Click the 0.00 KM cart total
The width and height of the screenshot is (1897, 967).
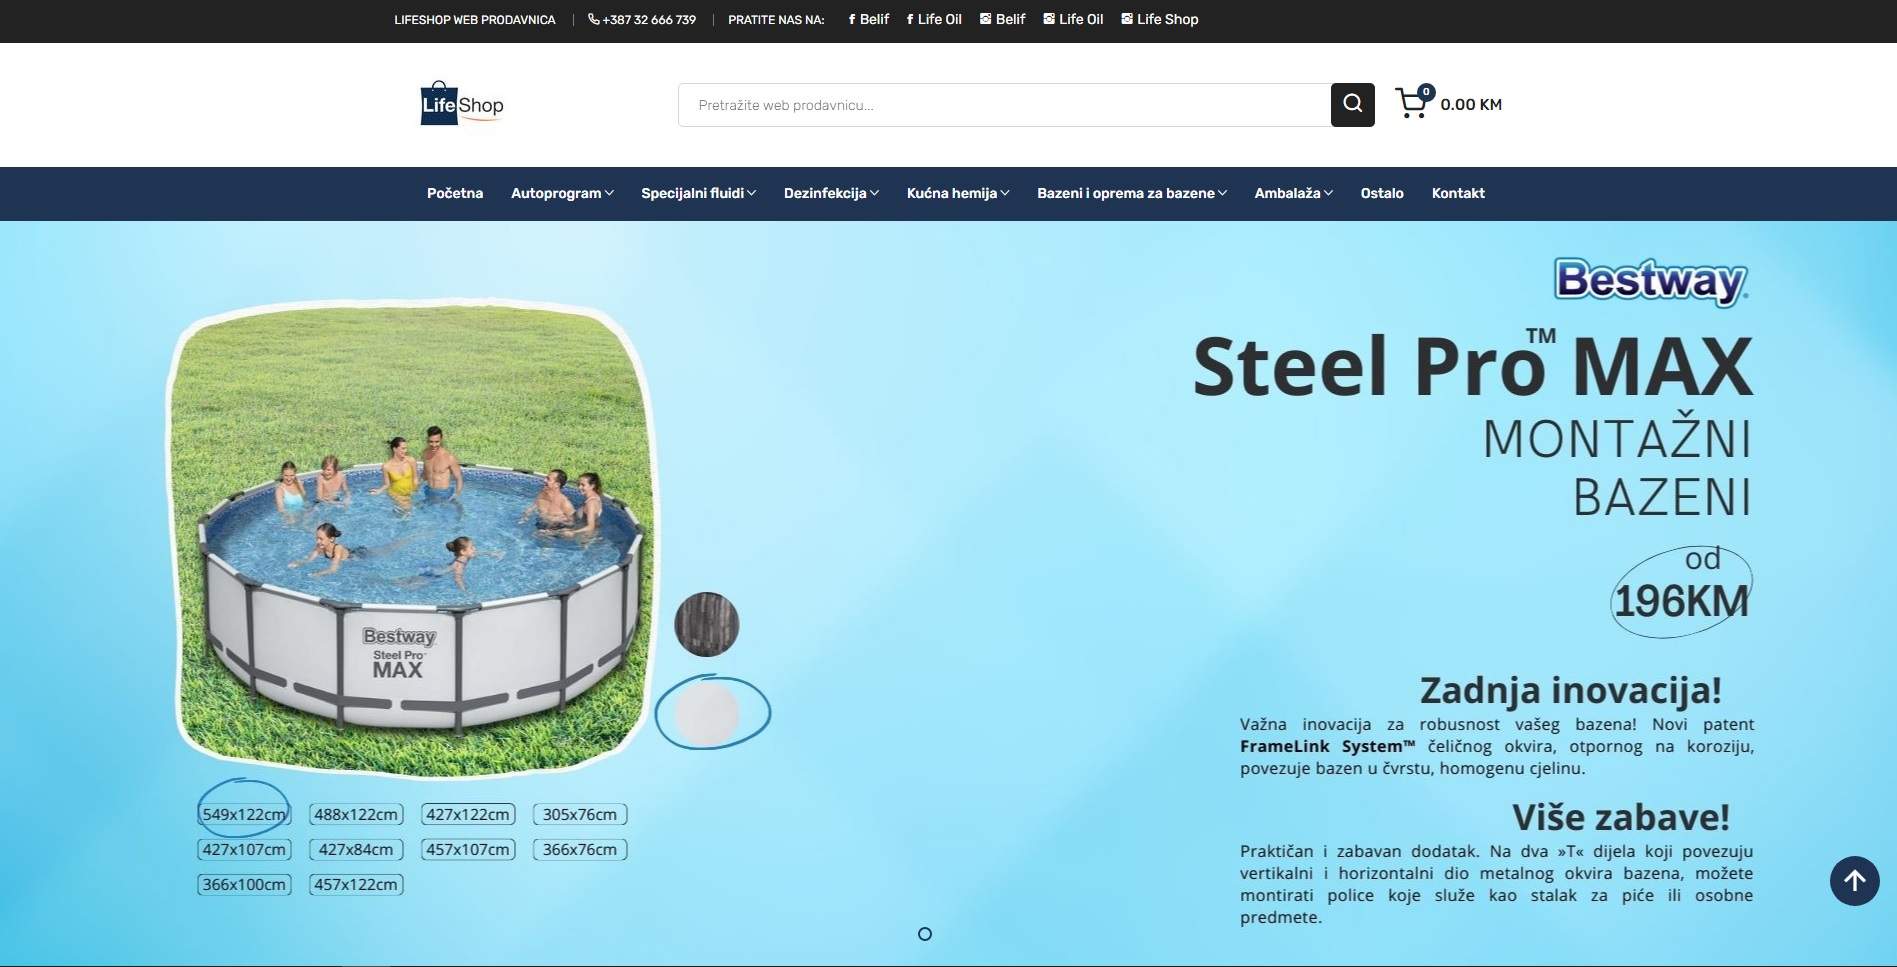(x=1471, y=104)
